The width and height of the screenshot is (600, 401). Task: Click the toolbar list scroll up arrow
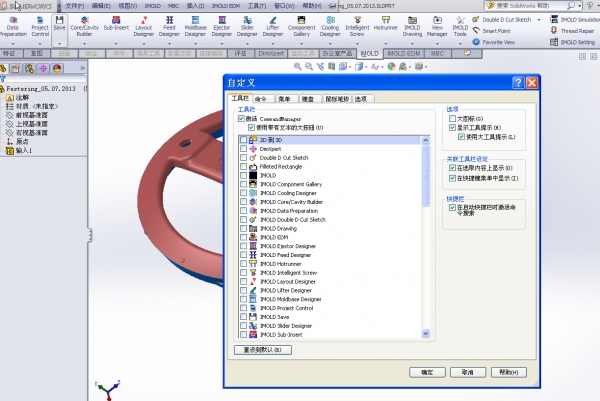click(x=426, y=140)
